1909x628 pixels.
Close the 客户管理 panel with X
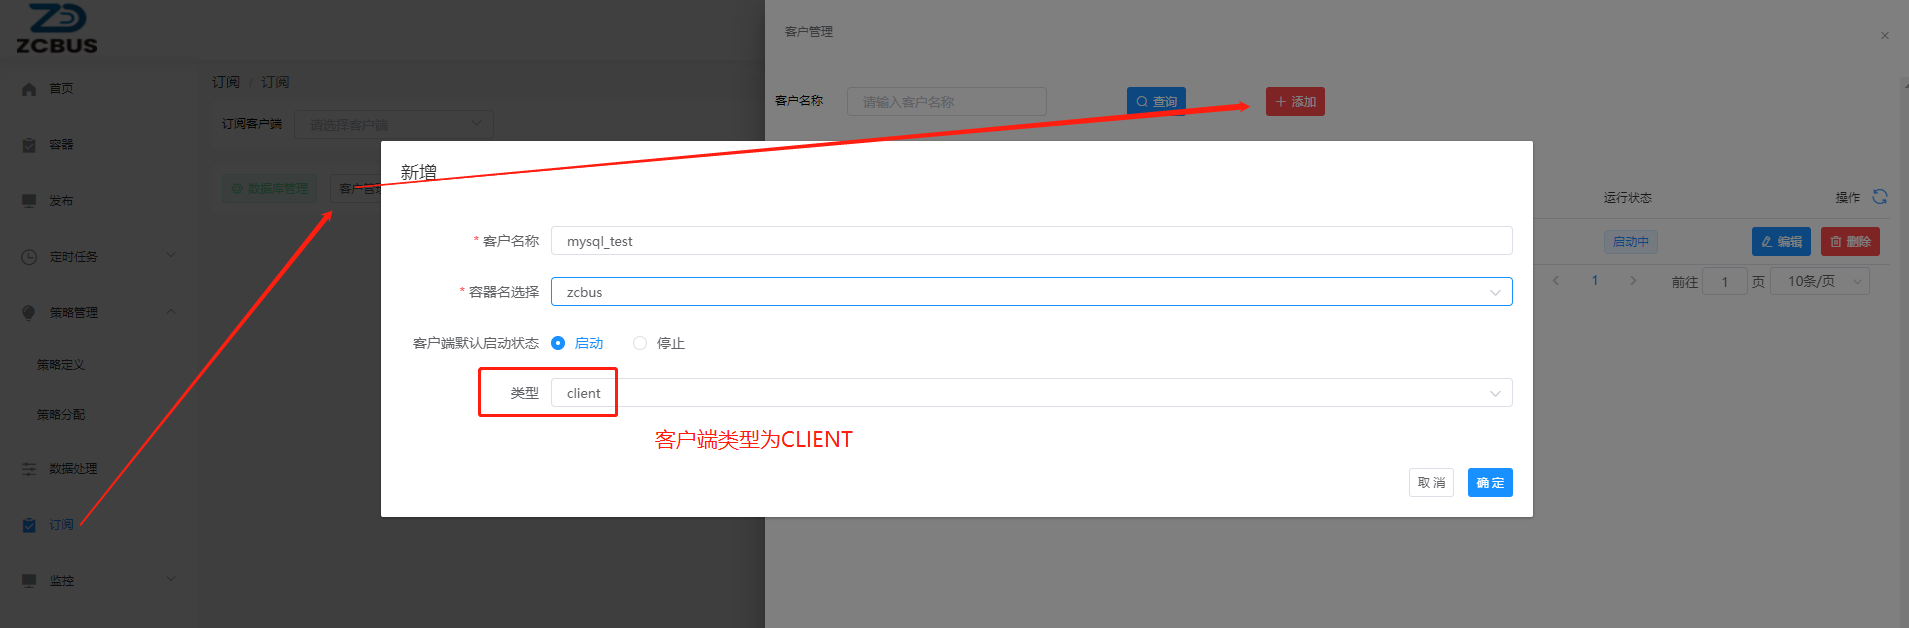1885,36
